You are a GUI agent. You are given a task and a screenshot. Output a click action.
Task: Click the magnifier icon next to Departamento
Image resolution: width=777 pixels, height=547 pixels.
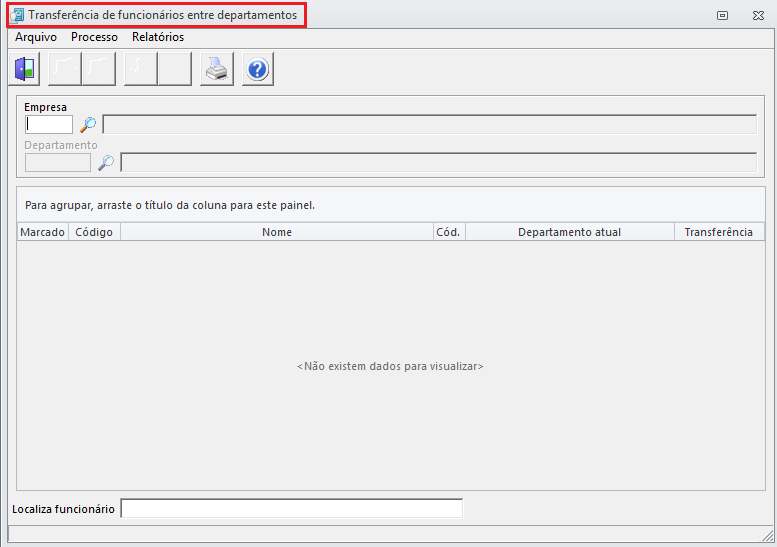(x=106, y=163)
